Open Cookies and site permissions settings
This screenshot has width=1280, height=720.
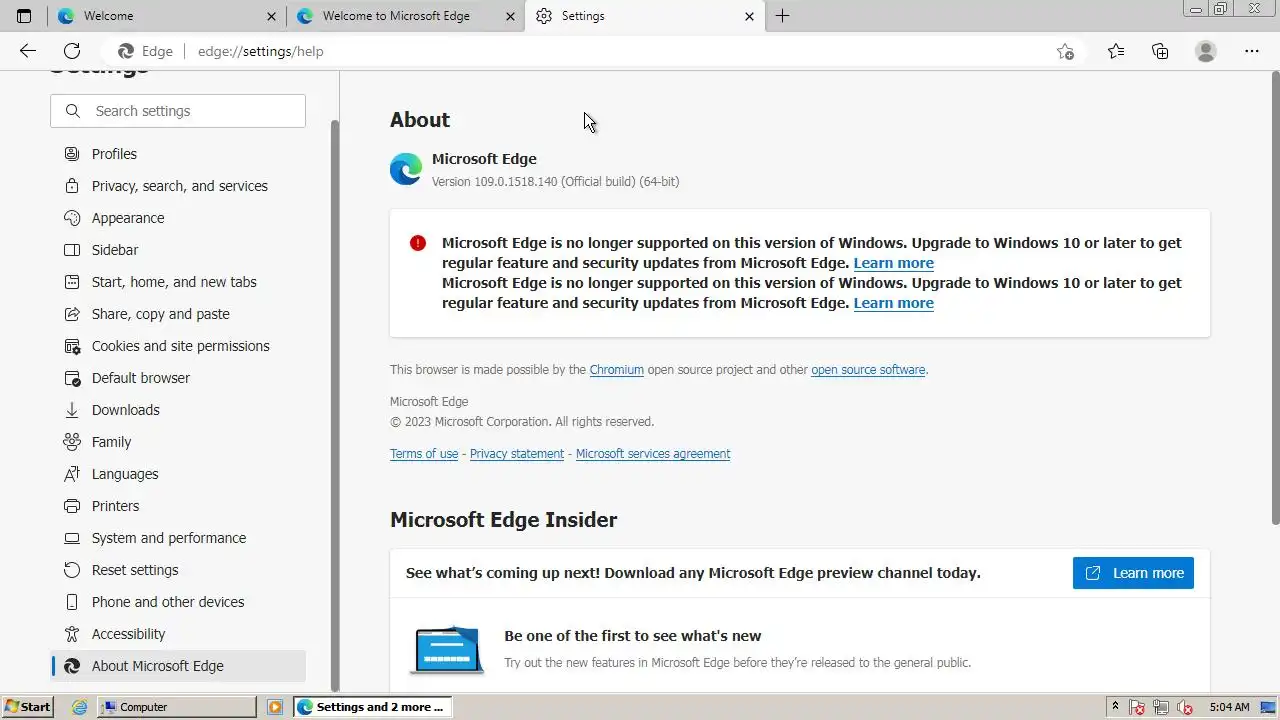click(178, 346)
